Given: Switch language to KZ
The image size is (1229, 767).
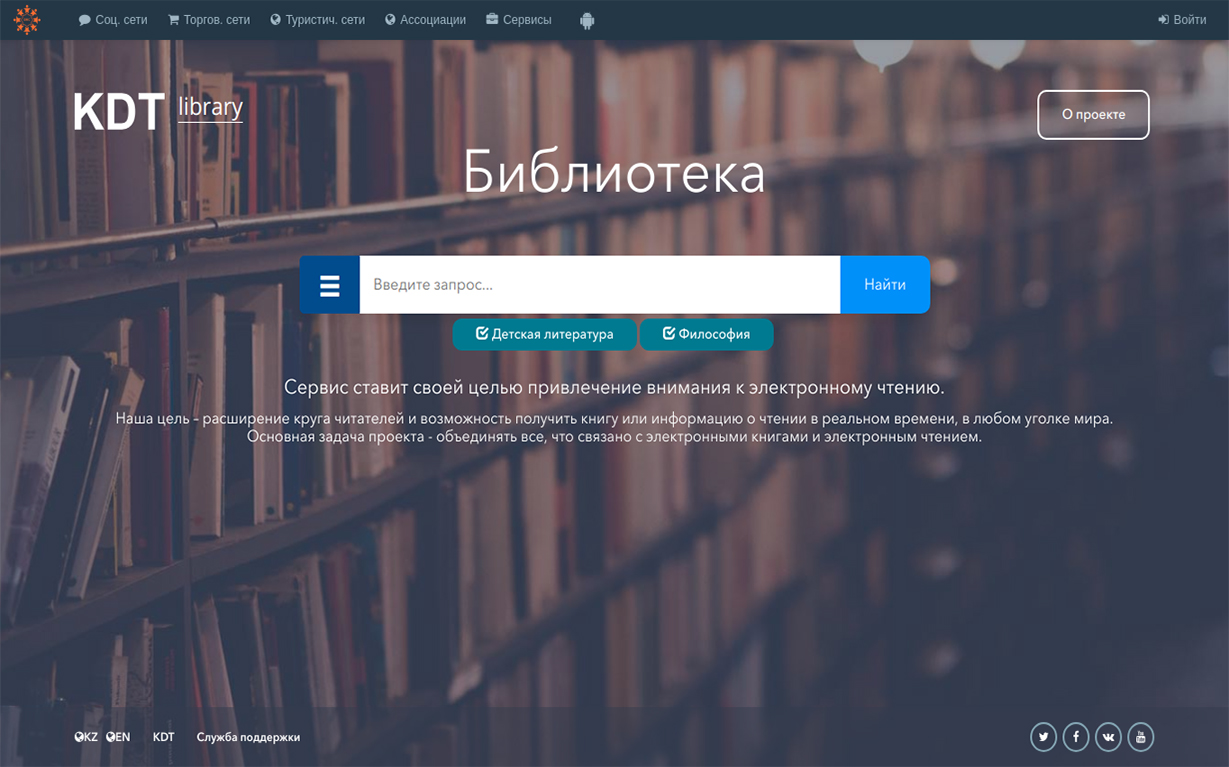Looking at the screenshot, I should (87, 737).
